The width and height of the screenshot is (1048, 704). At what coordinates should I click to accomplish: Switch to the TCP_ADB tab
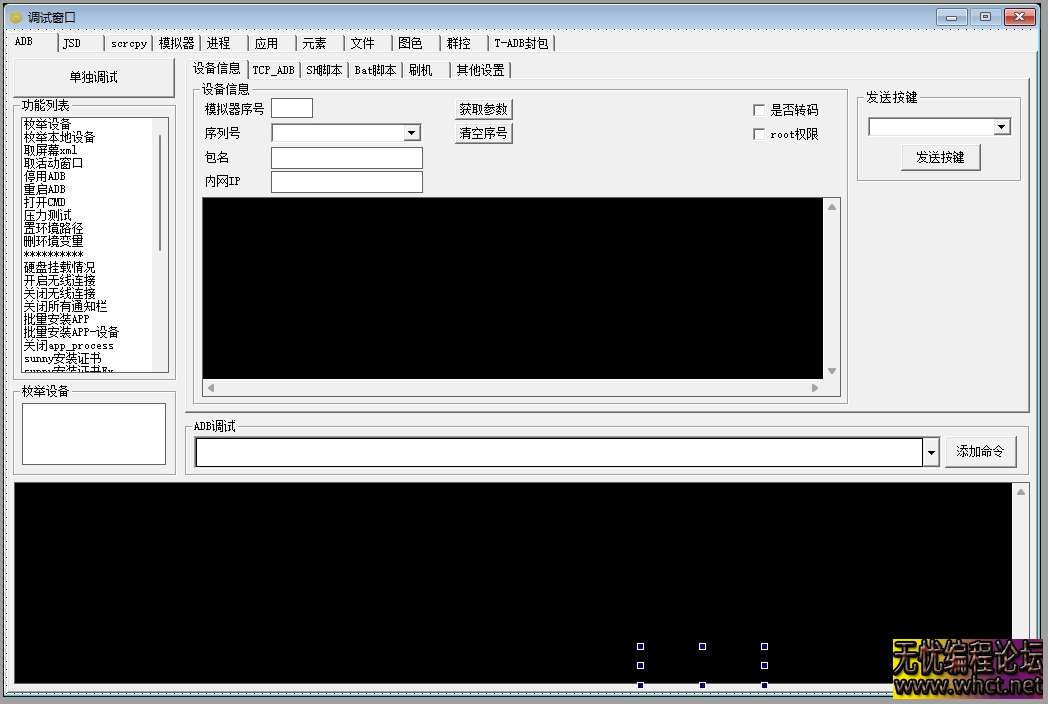[x=273, y=69]
